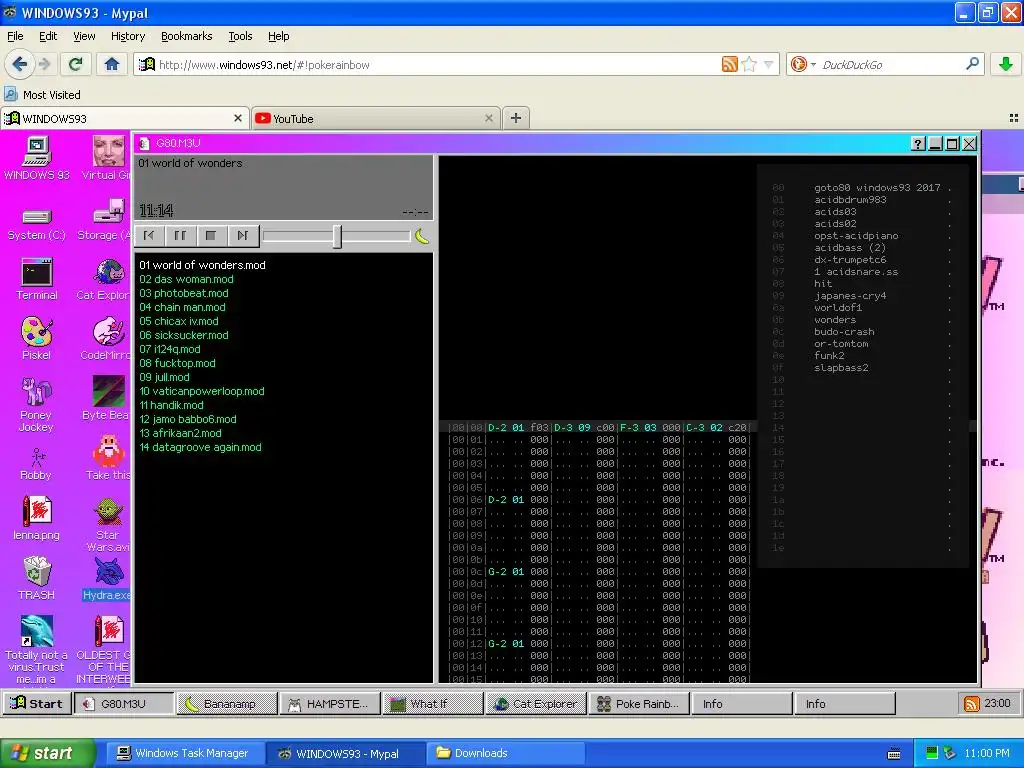
Task: Select 05 chicax iv.mod in playlist
Action: click(179, 321)
